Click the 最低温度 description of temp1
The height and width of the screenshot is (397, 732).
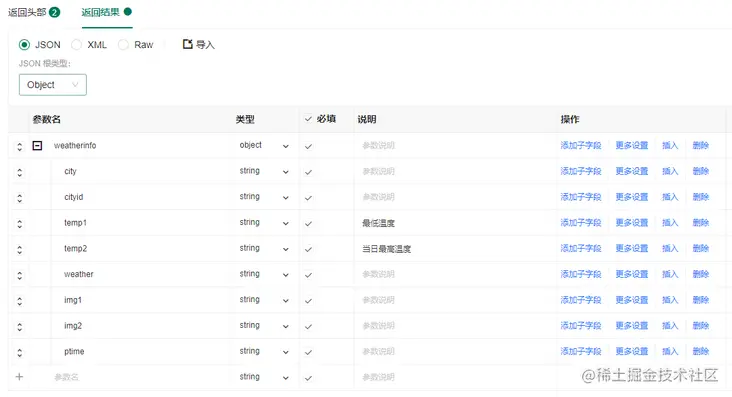coord(379,223)
